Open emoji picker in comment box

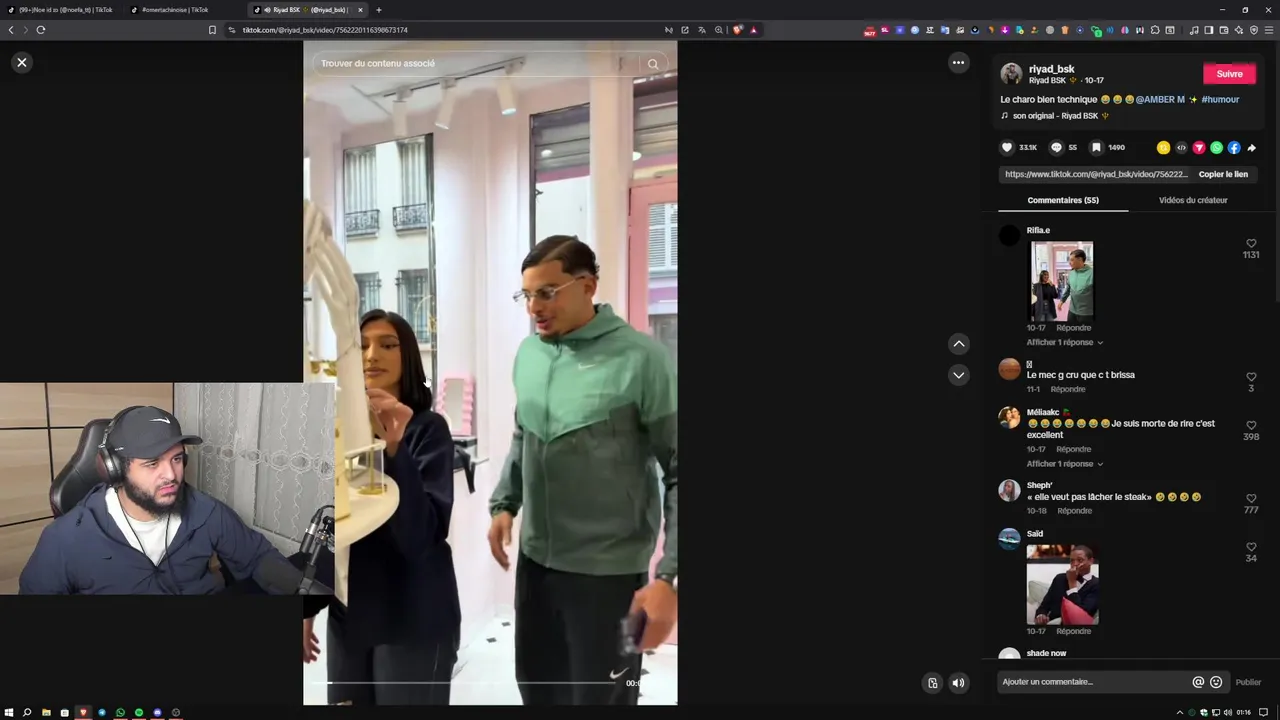click(1216, 682)
